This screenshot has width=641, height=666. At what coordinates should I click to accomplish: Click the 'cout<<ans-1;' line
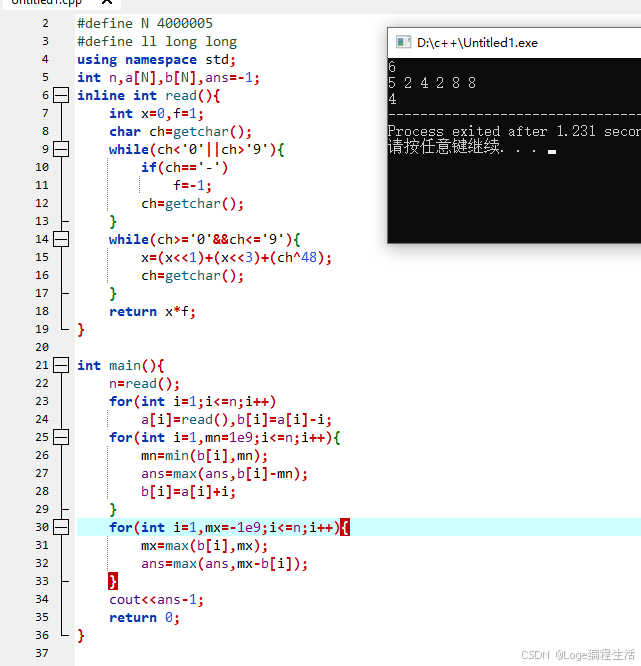pos(156,599)
